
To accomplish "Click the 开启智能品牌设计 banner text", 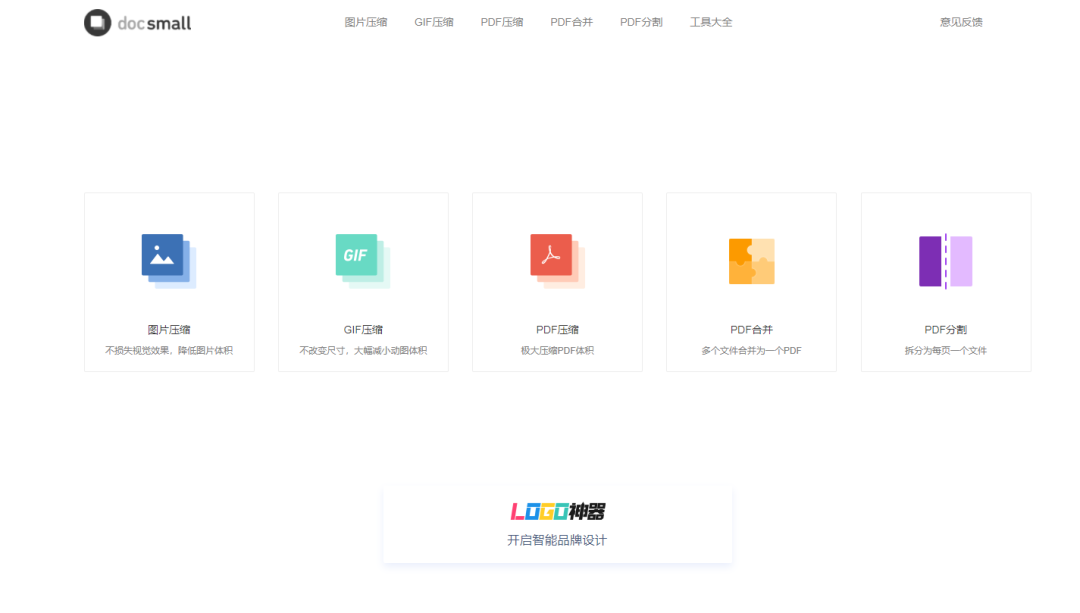I will click(557, 541).
